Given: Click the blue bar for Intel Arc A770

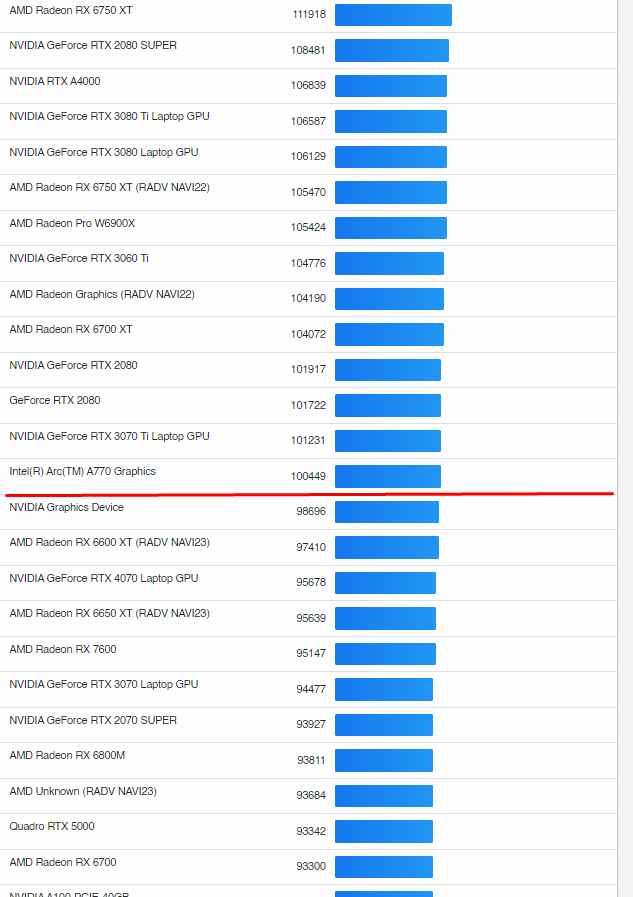Looking at the screenshot, I should coord(388,476).
